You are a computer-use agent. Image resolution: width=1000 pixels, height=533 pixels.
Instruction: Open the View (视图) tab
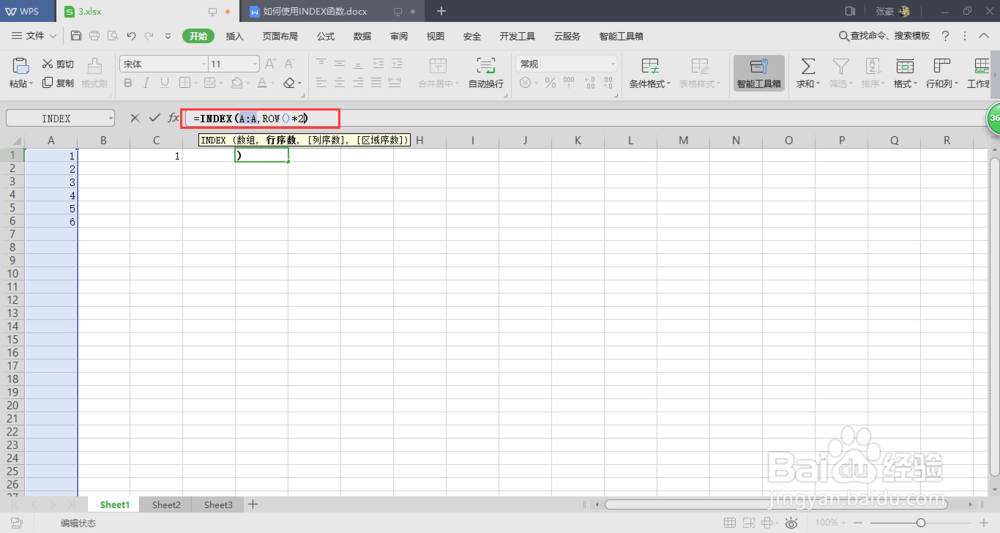click(436, 36)
